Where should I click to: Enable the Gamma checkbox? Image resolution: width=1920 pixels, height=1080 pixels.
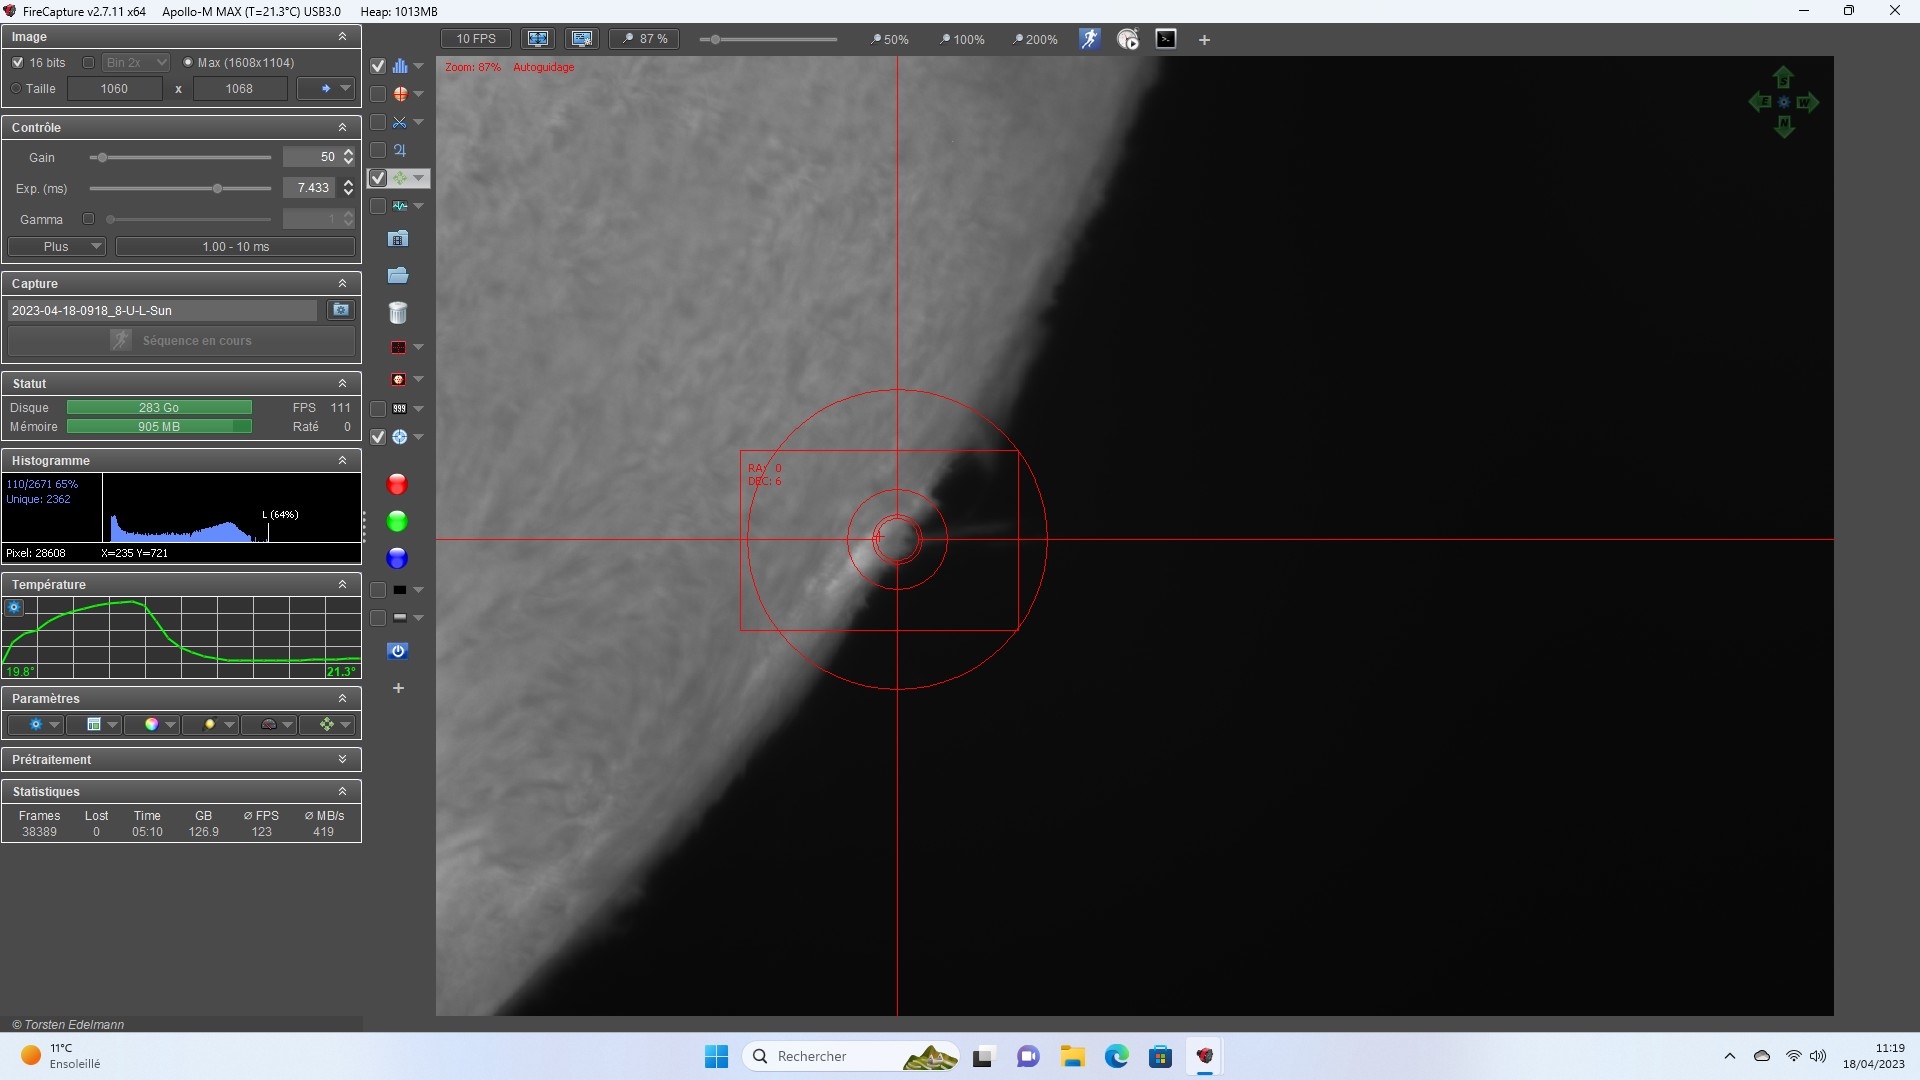click(88, 219)
